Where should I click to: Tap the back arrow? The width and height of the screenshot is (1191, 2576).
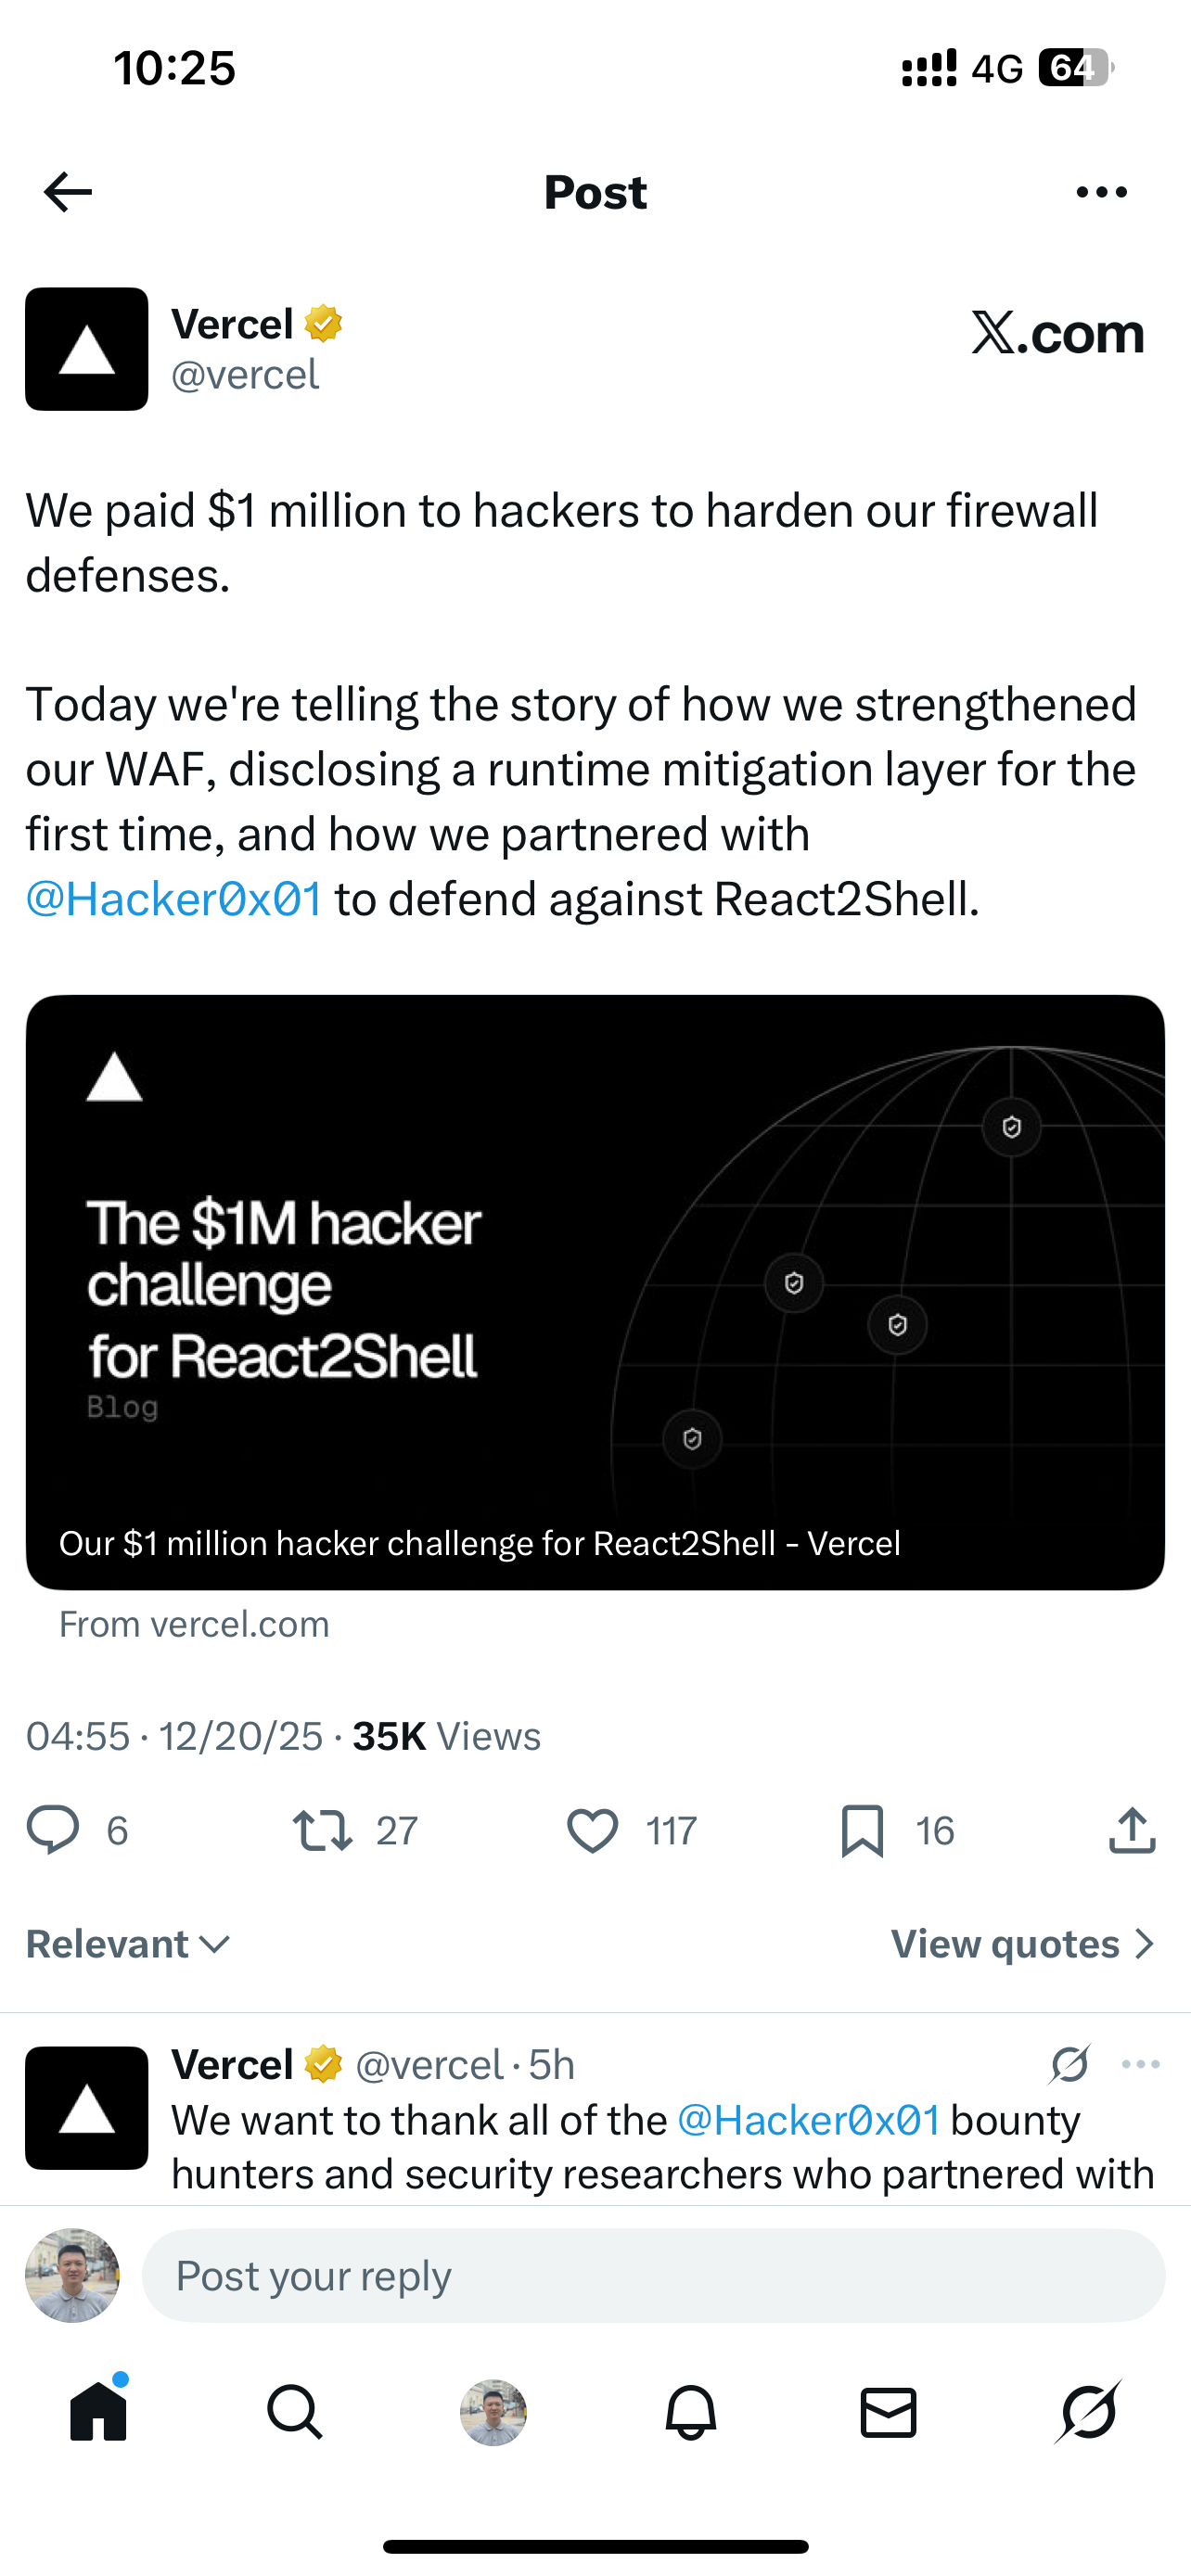tap(68, 192)
